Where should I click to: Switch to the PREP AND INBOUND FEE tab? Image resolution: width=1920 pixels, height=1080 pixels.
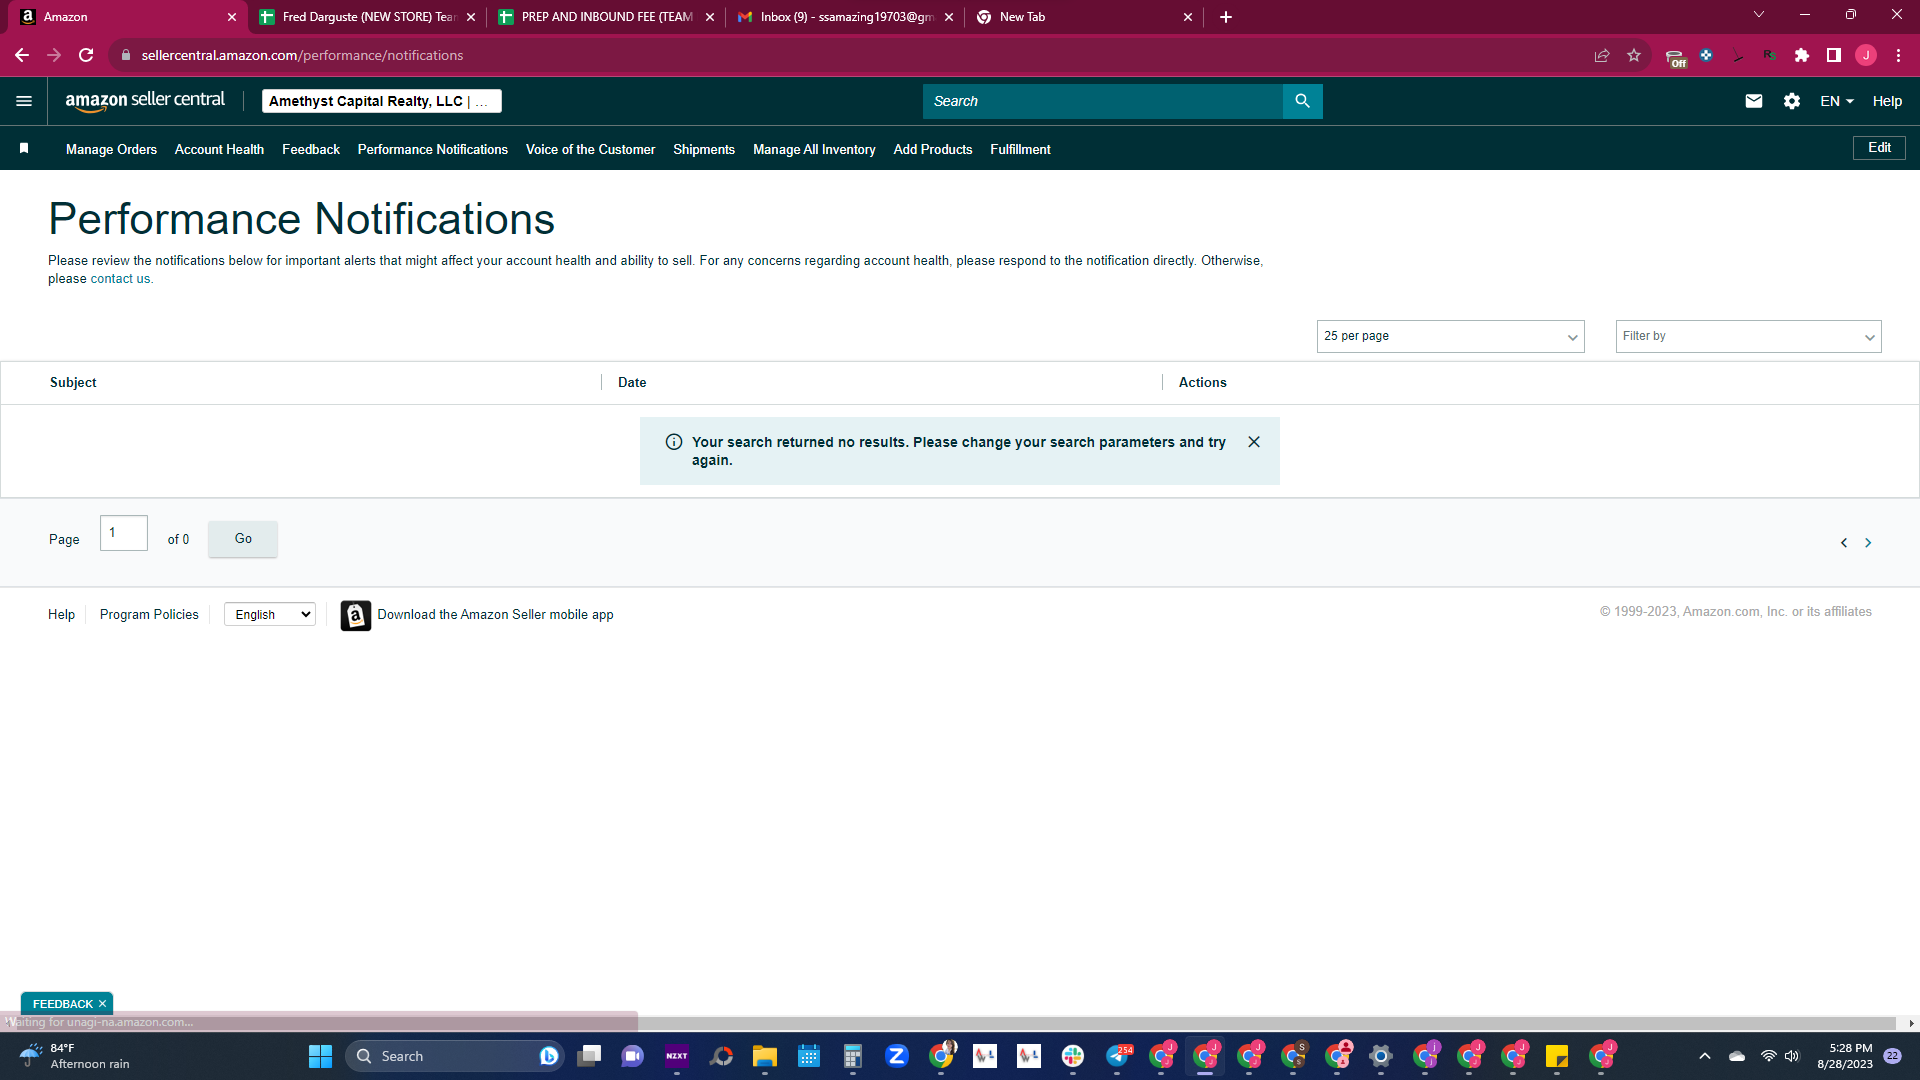point(606,17)
